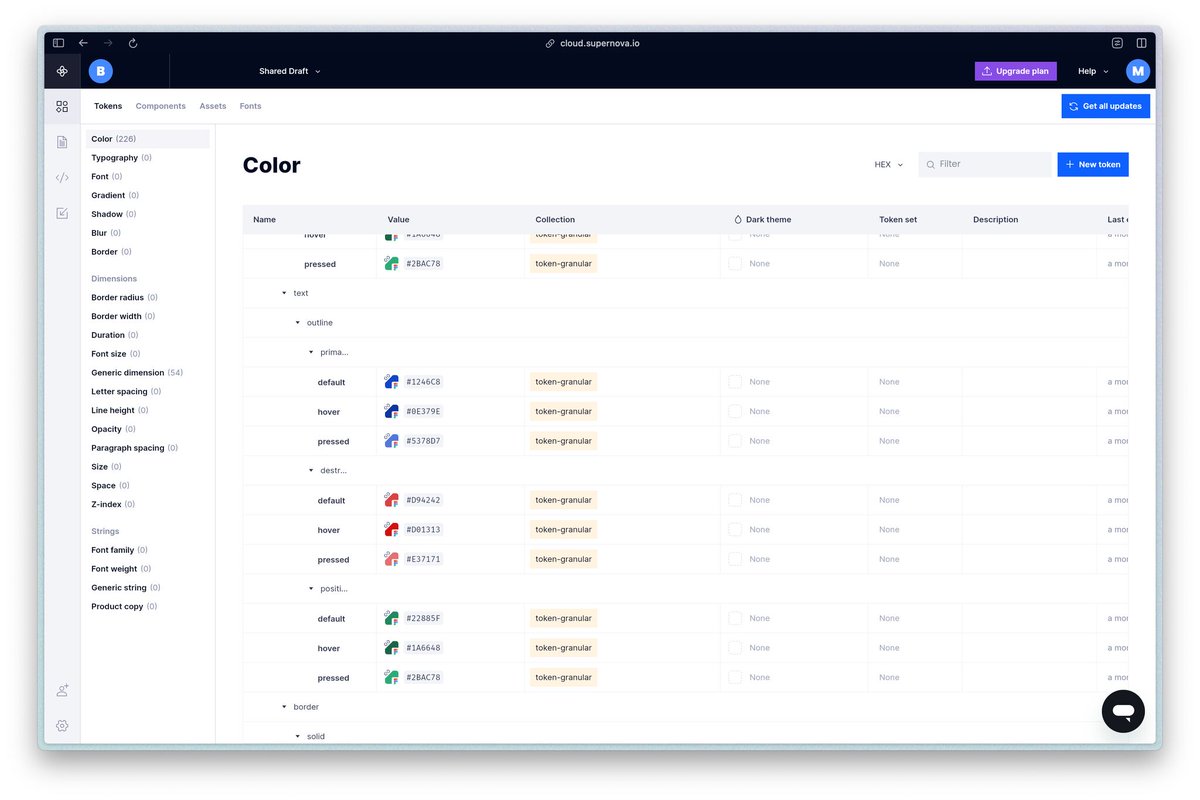Collapse the prima... token group

point(310,352)
